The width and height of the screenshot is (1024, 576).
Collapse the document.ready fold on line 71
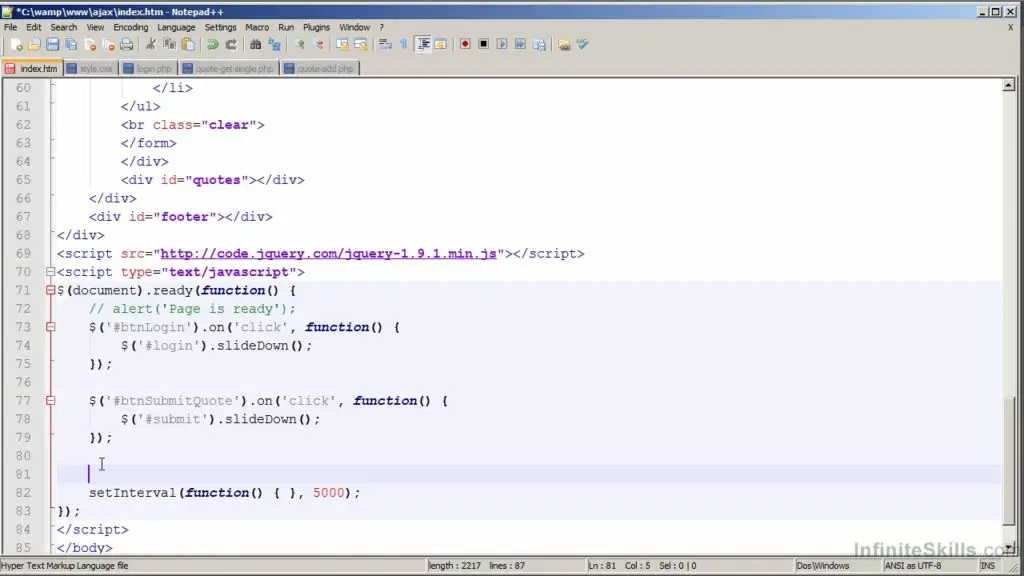(x=50, y=290)
